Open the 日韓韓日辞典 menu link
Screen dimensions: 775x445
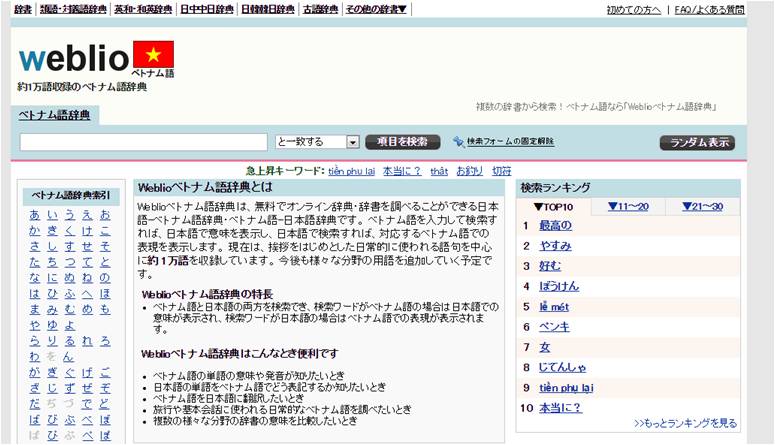(268, 9)
